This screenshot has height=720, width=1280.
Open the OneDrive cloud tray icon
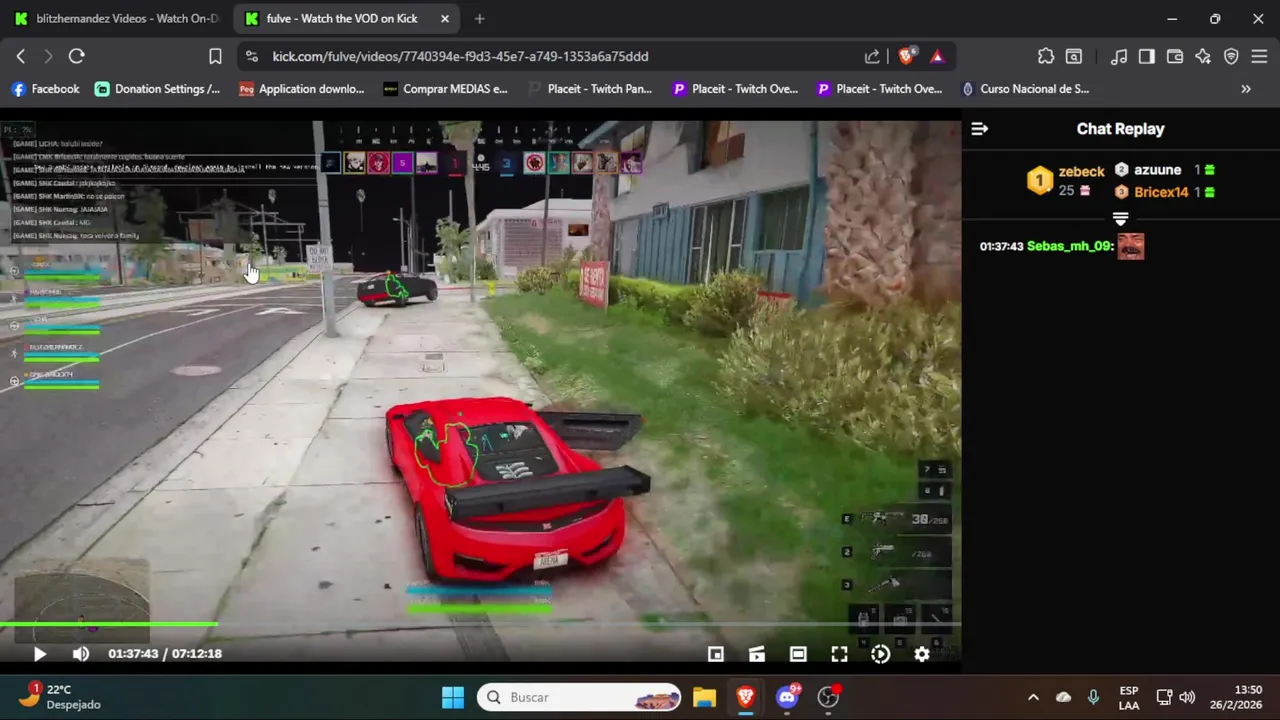[1063, 697]
